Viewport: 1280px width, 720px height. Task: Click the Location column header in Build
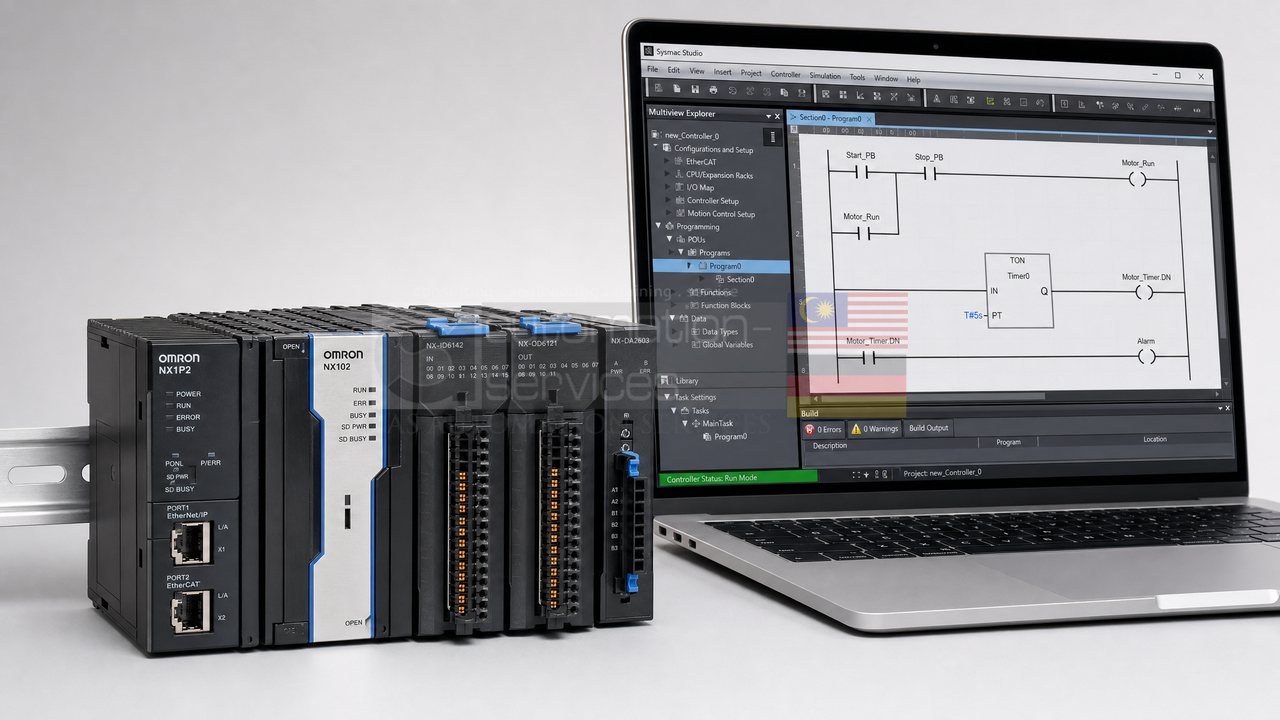point(1155,440)
